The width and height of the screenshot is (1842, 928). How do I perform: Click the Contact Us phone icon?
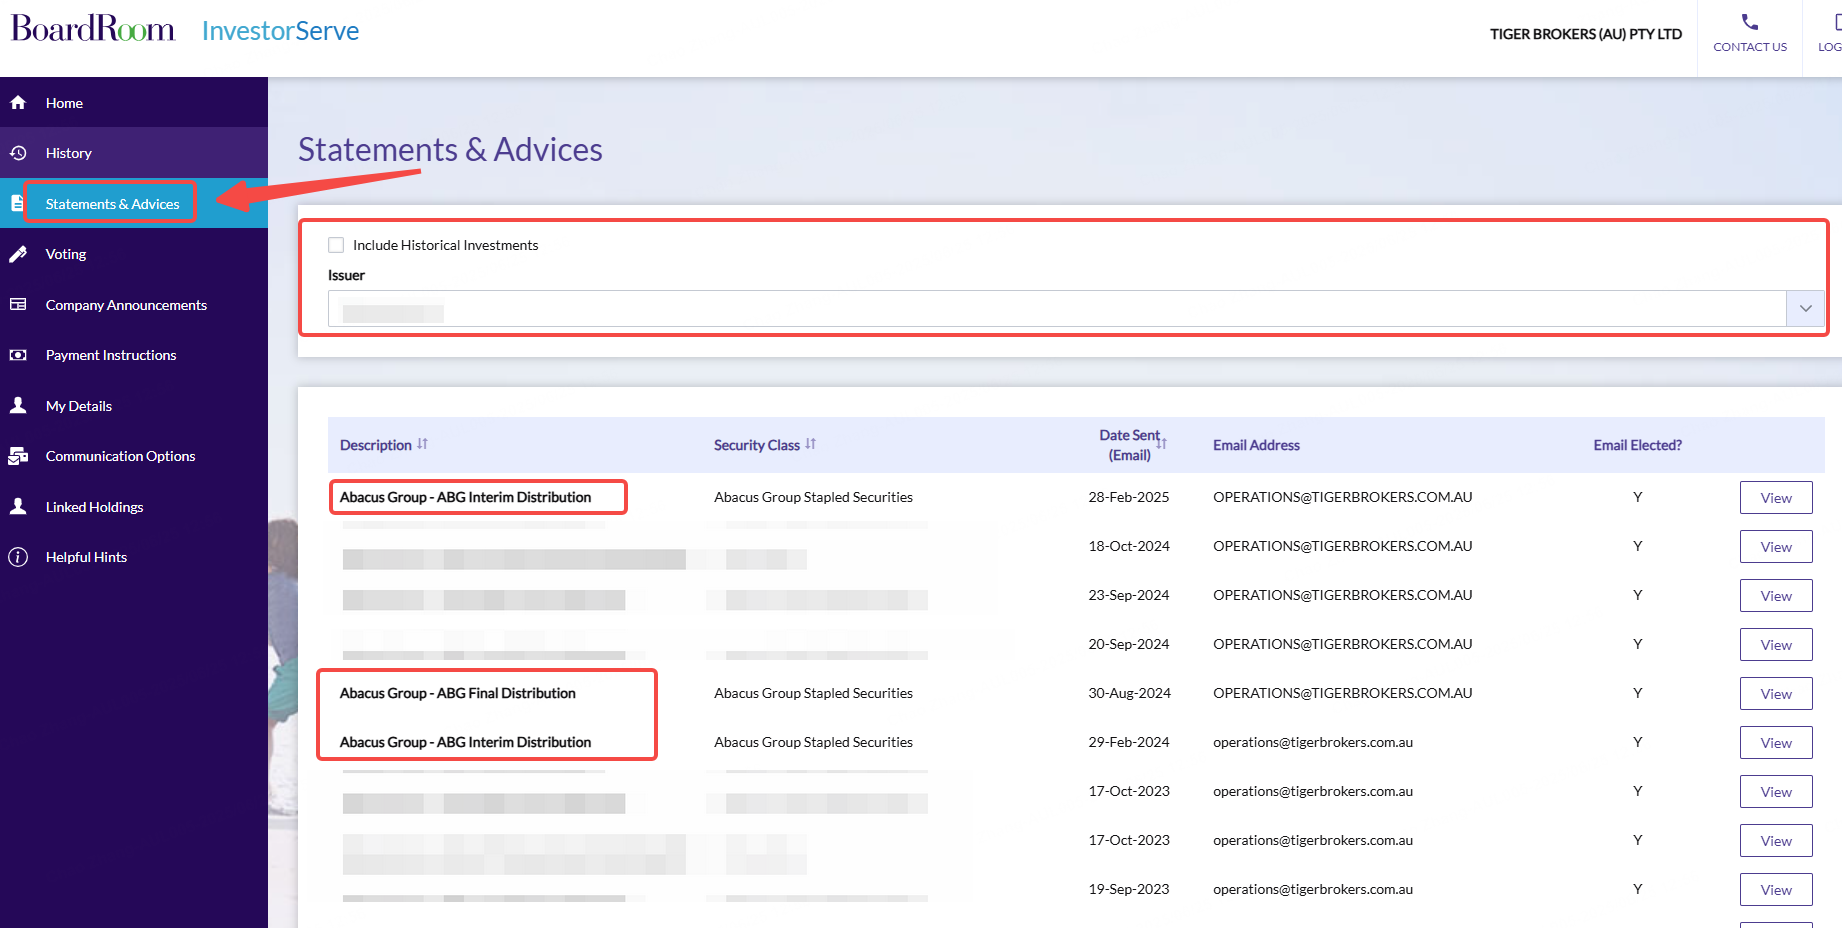[x=1749, y=22]
